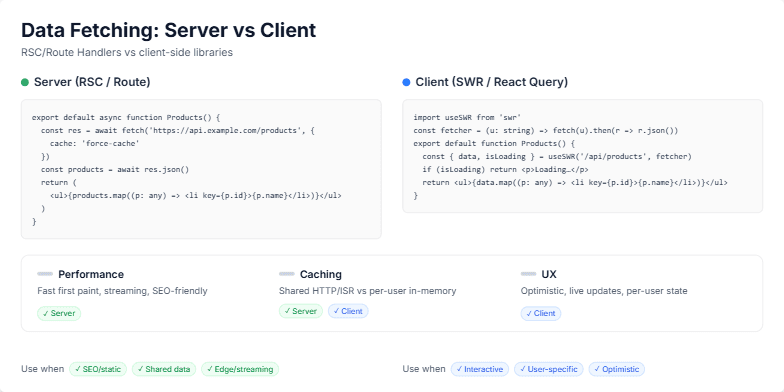Click the useSWR('/api/products', fetcher) line

coord(557,156)
